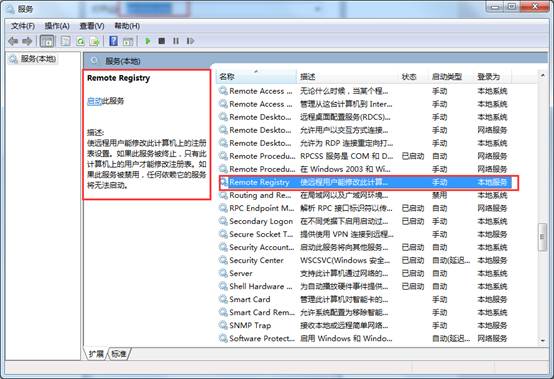Select the Smart Card service name

[x=249, y=300]
